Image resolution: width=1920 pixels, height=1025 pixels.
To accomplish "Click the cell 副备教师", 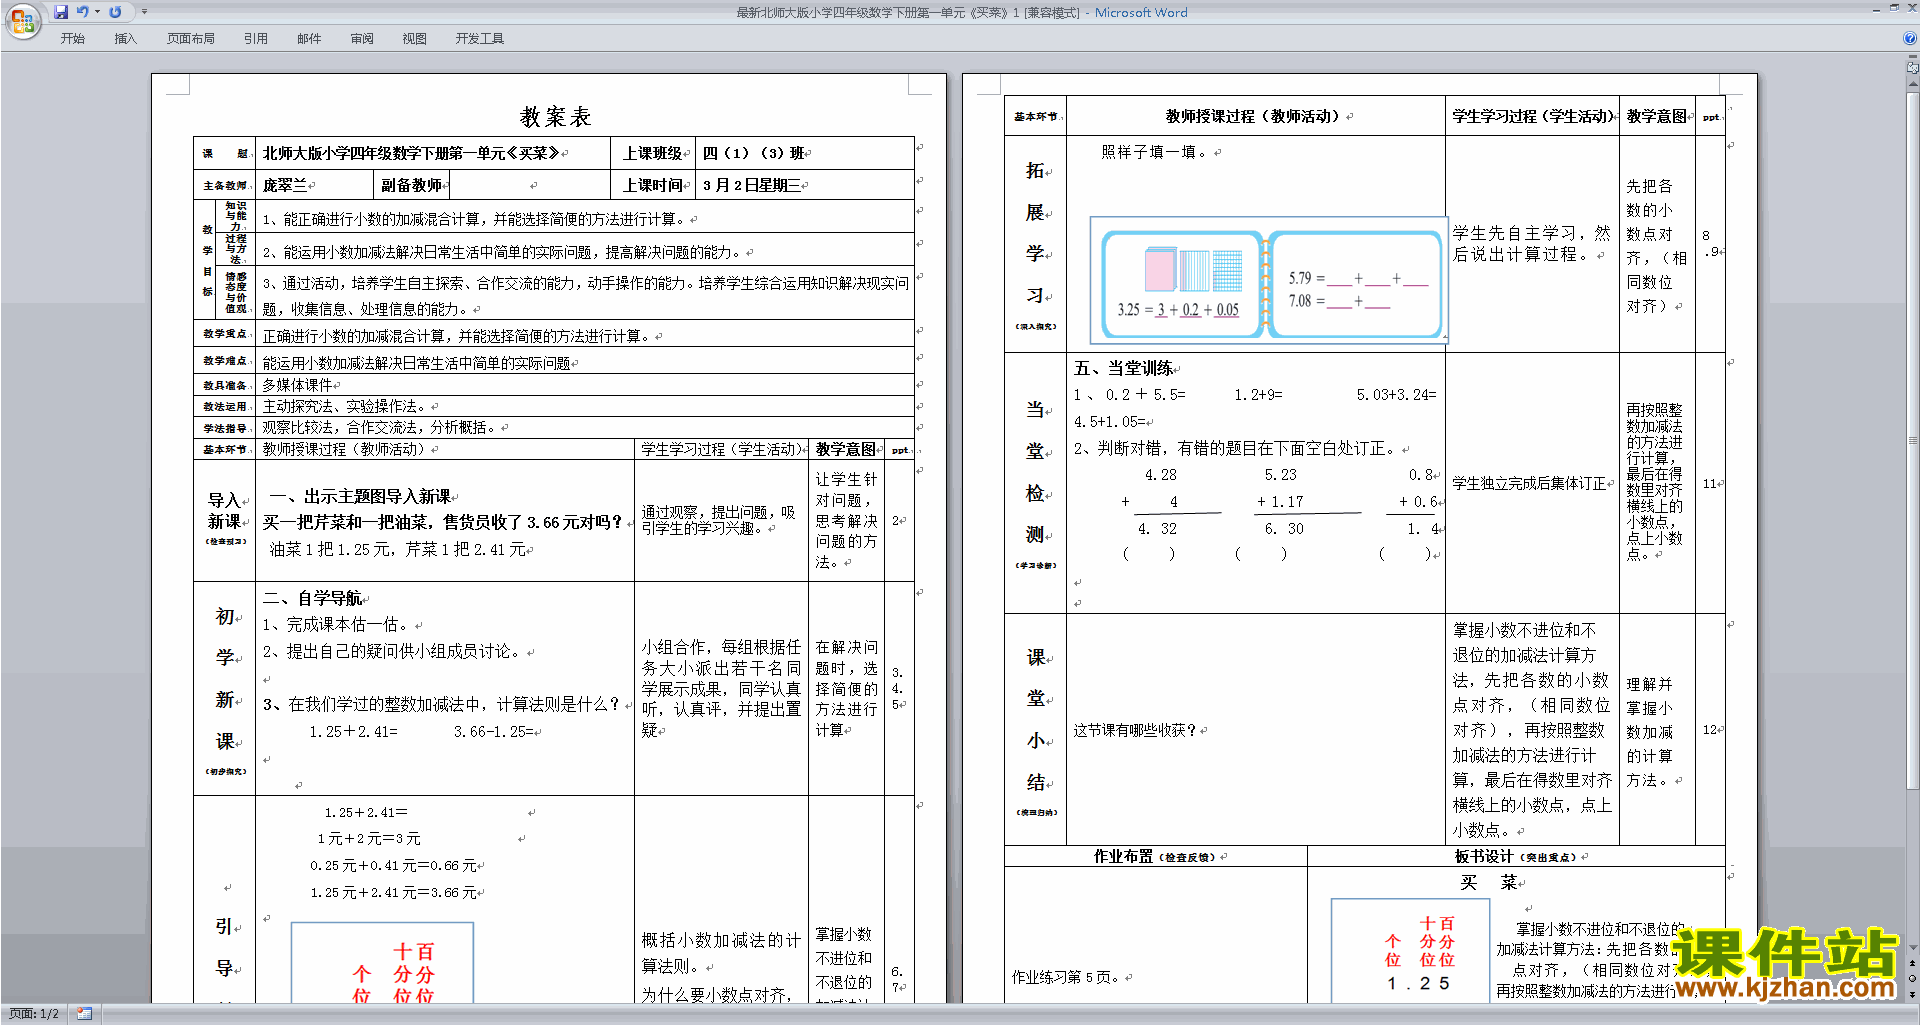I will coord(411,185).
